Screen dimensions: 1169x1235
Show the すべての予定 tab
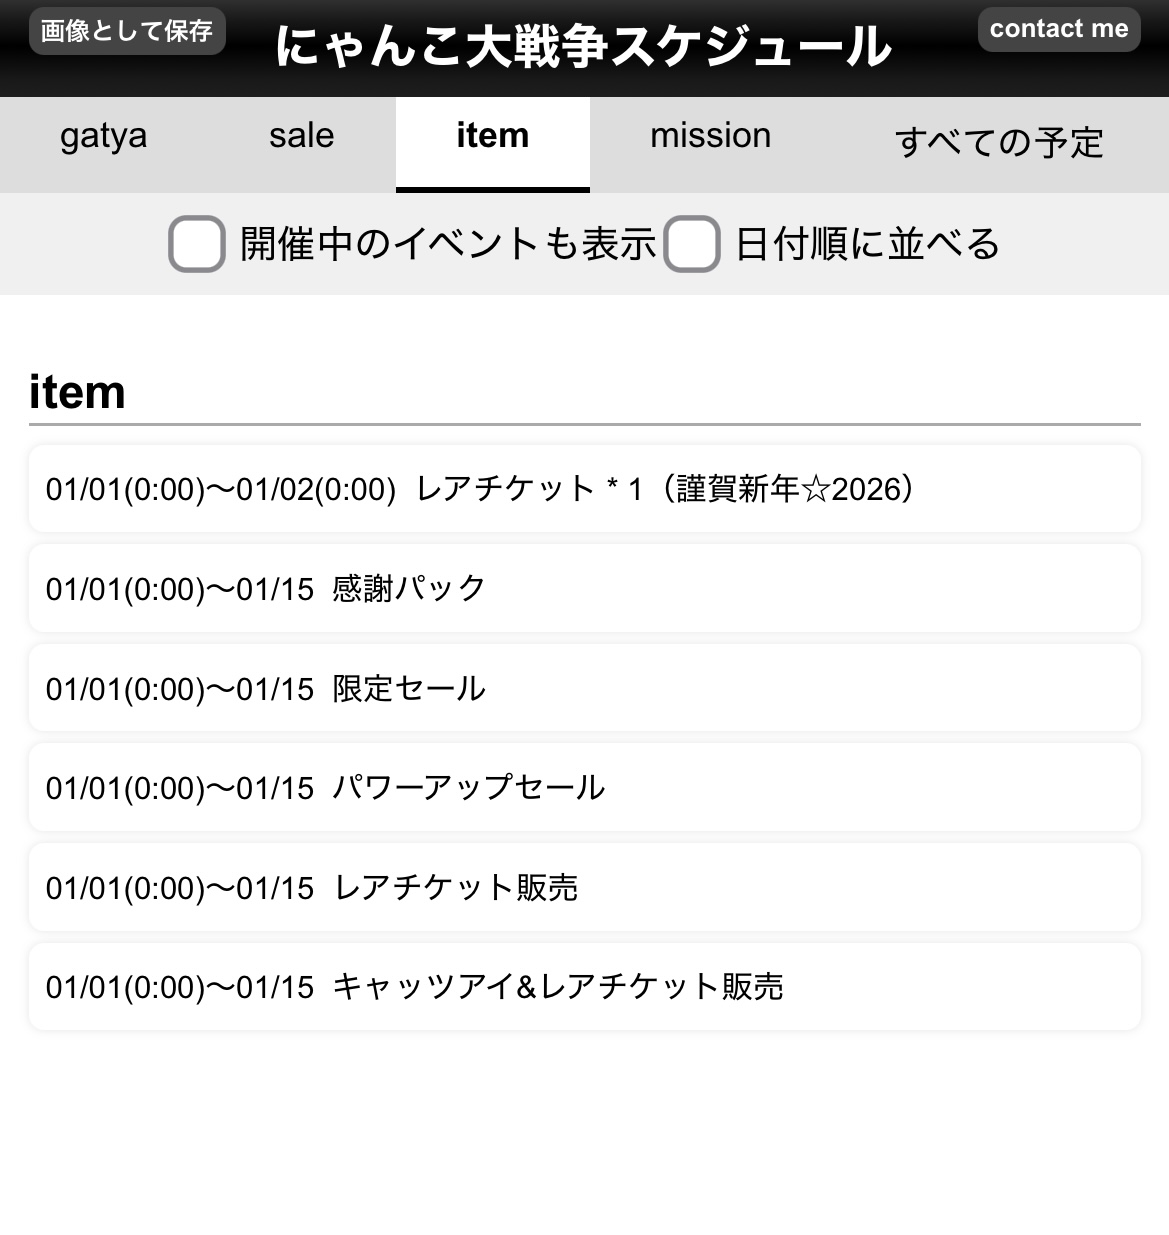pyautogui.click(x=998, y=142)
